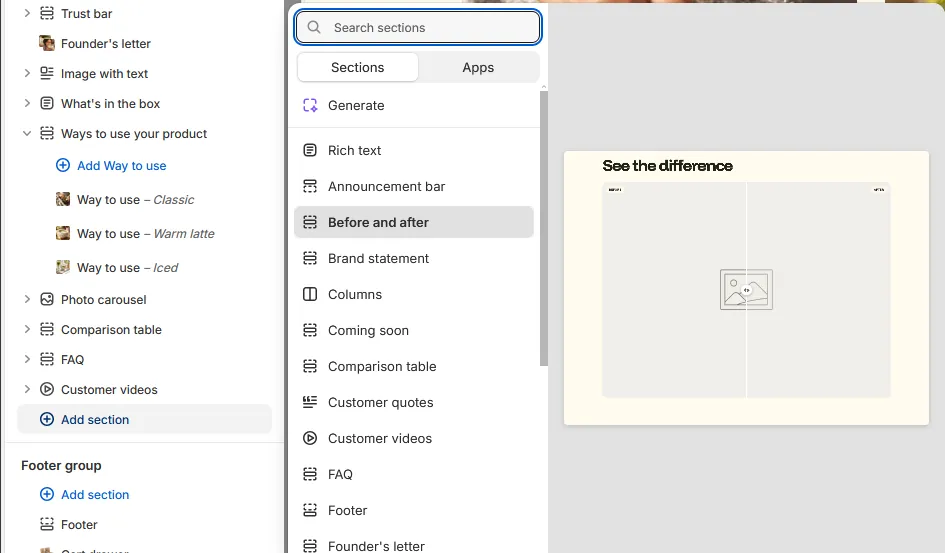The height and width of the screenshot is (553, 945).
Task: Expand the sidebar Comparison table section
Action: click(x=27, y=330)
